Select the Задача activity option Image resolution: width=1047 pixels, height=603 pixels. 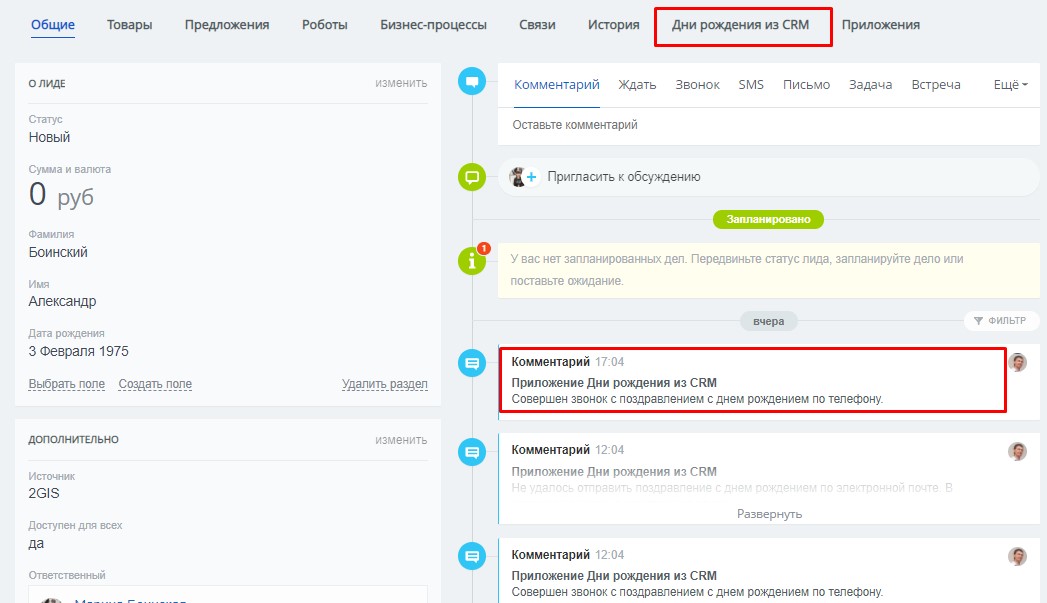(871, 85)
